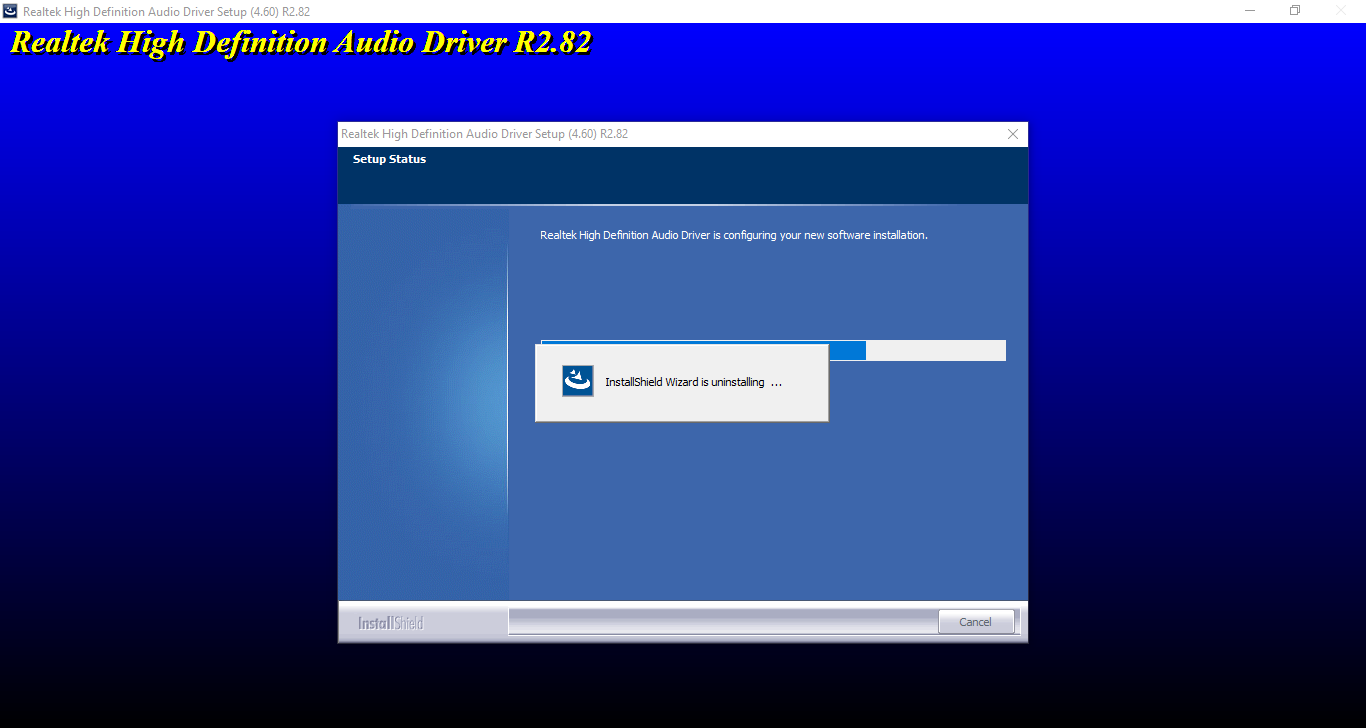1366x728 pixels.
Task: Click the "Setup Status" heading
Action: click(x=389, y=159)
